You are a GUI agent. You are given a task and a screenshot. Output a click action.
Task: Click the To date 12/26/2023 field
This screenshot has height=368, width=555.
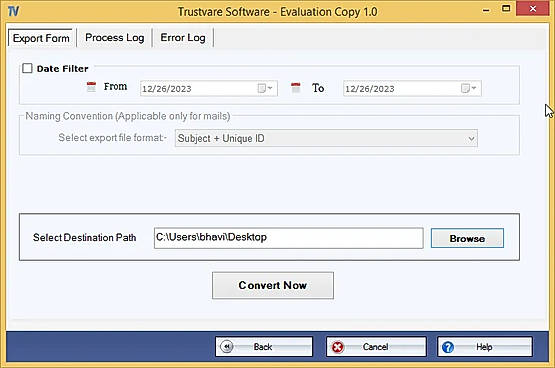point(412,88)
